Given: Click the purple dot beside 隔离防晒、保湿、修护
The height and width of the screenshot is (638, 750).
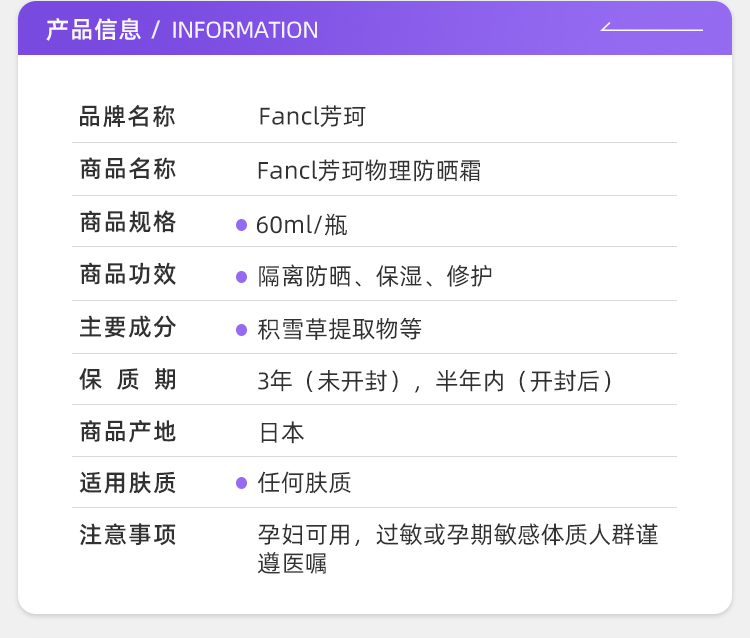Looking at the screenshot, I should 241,277.
